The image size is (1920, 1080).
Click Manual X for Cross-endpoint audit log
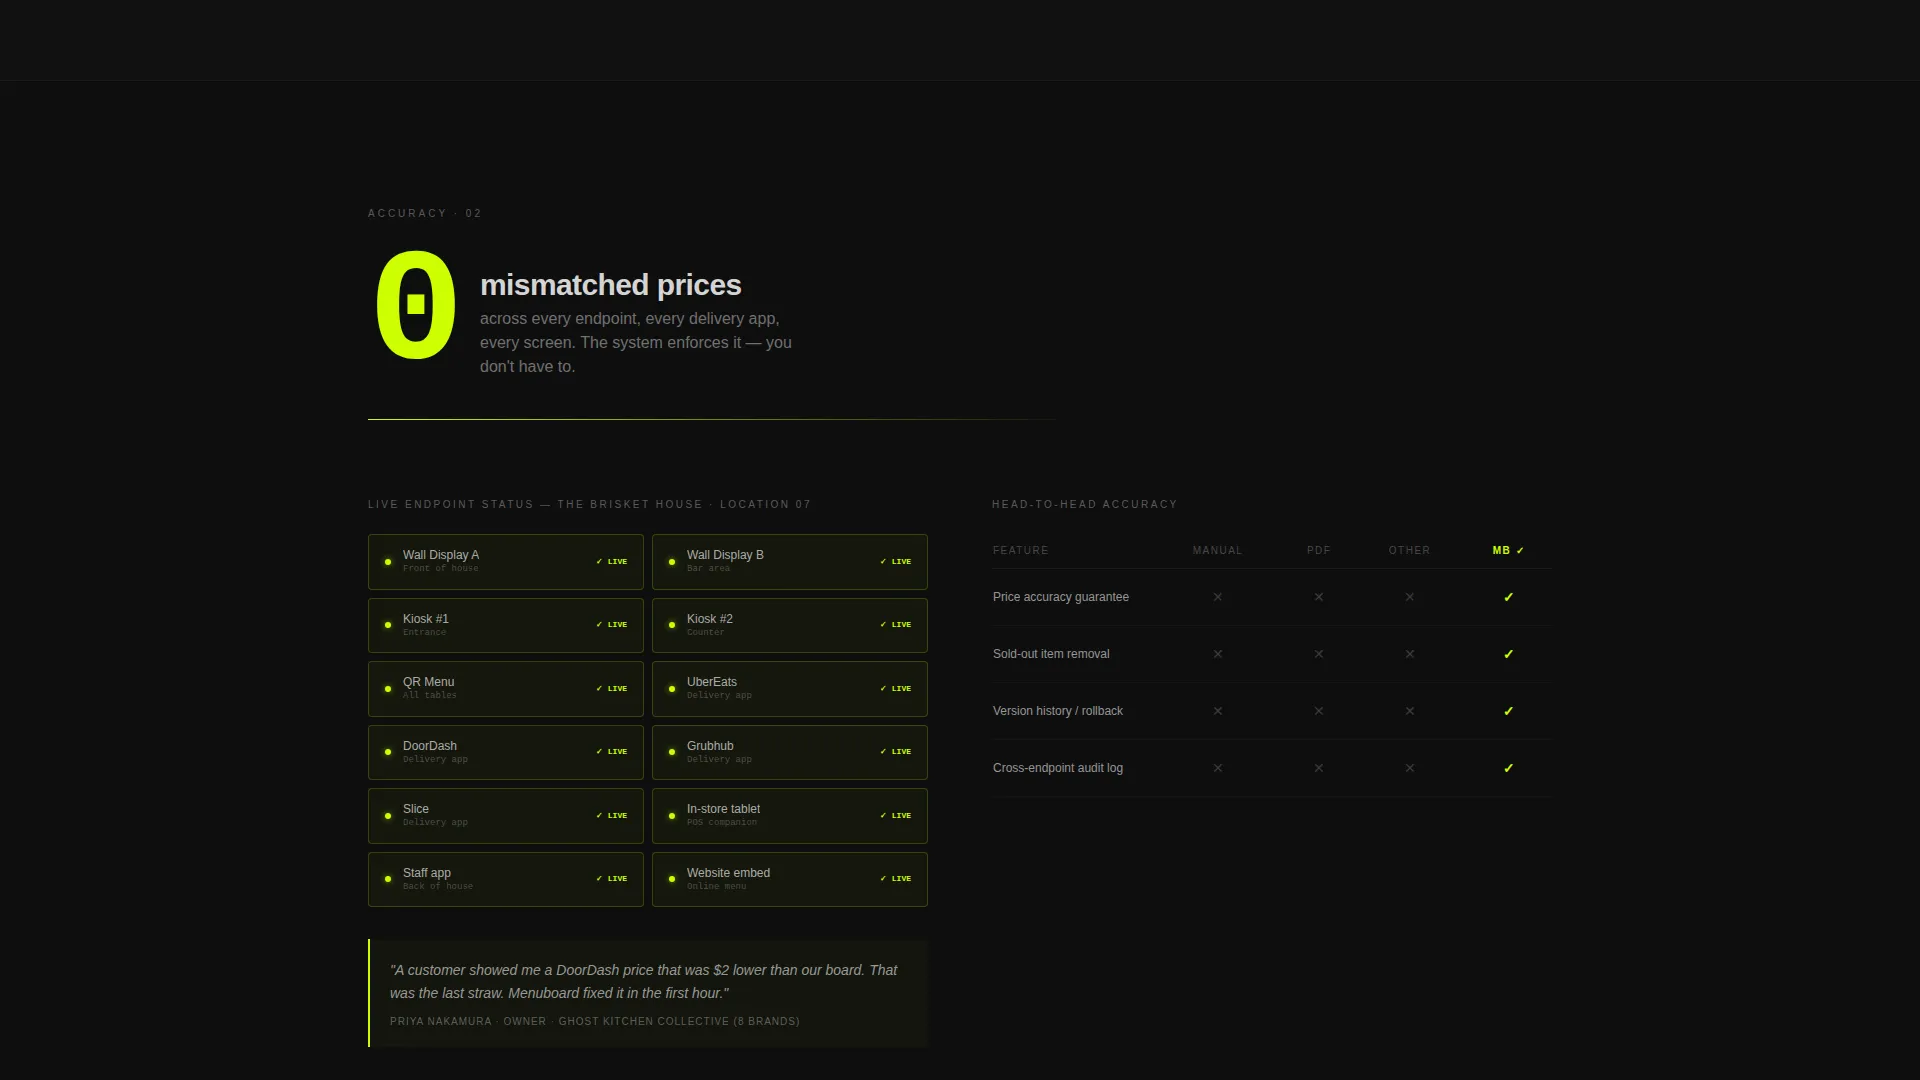click(1218, 768)
